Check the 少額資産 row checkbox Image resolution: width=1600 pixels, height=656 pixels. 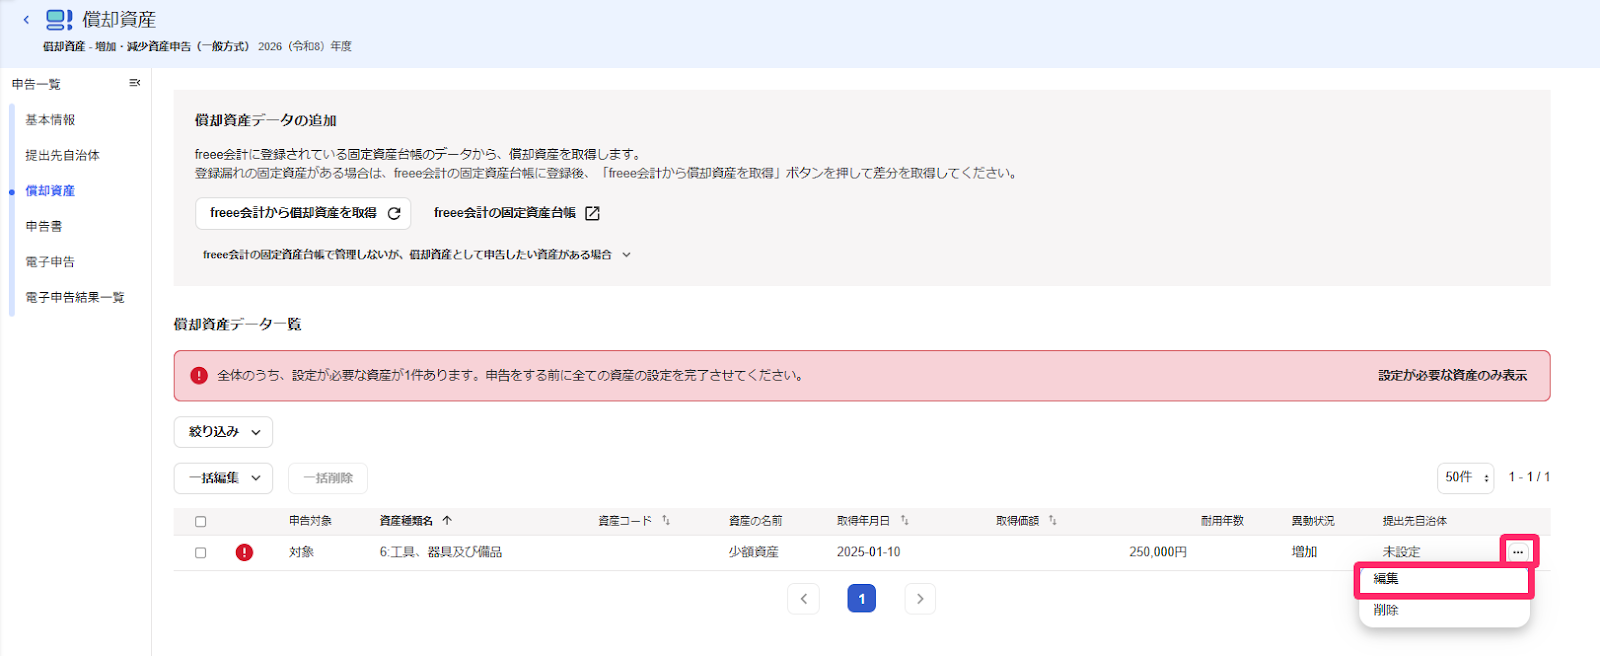201,552
